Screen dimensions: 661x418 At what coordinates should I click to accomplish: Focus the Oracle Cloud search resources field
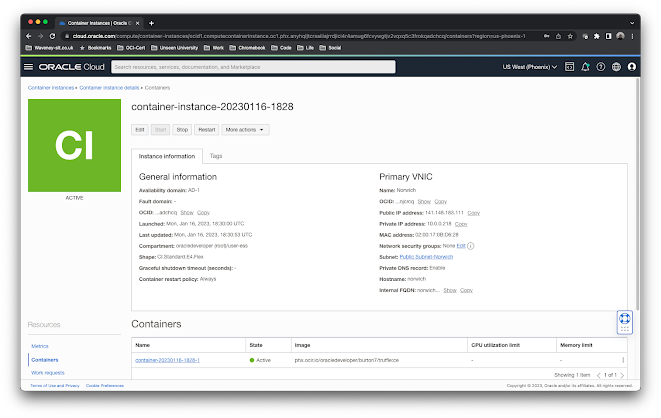pyautogui.click(x=253, y=67)
